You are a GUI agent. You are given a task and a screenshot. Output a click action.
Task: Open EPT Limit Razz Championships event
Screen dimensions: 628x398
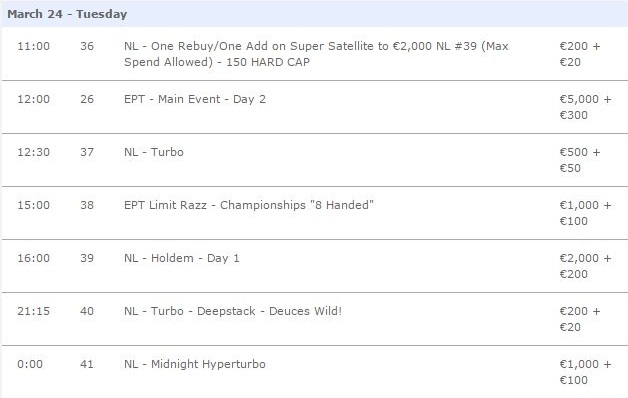(249, 205)
